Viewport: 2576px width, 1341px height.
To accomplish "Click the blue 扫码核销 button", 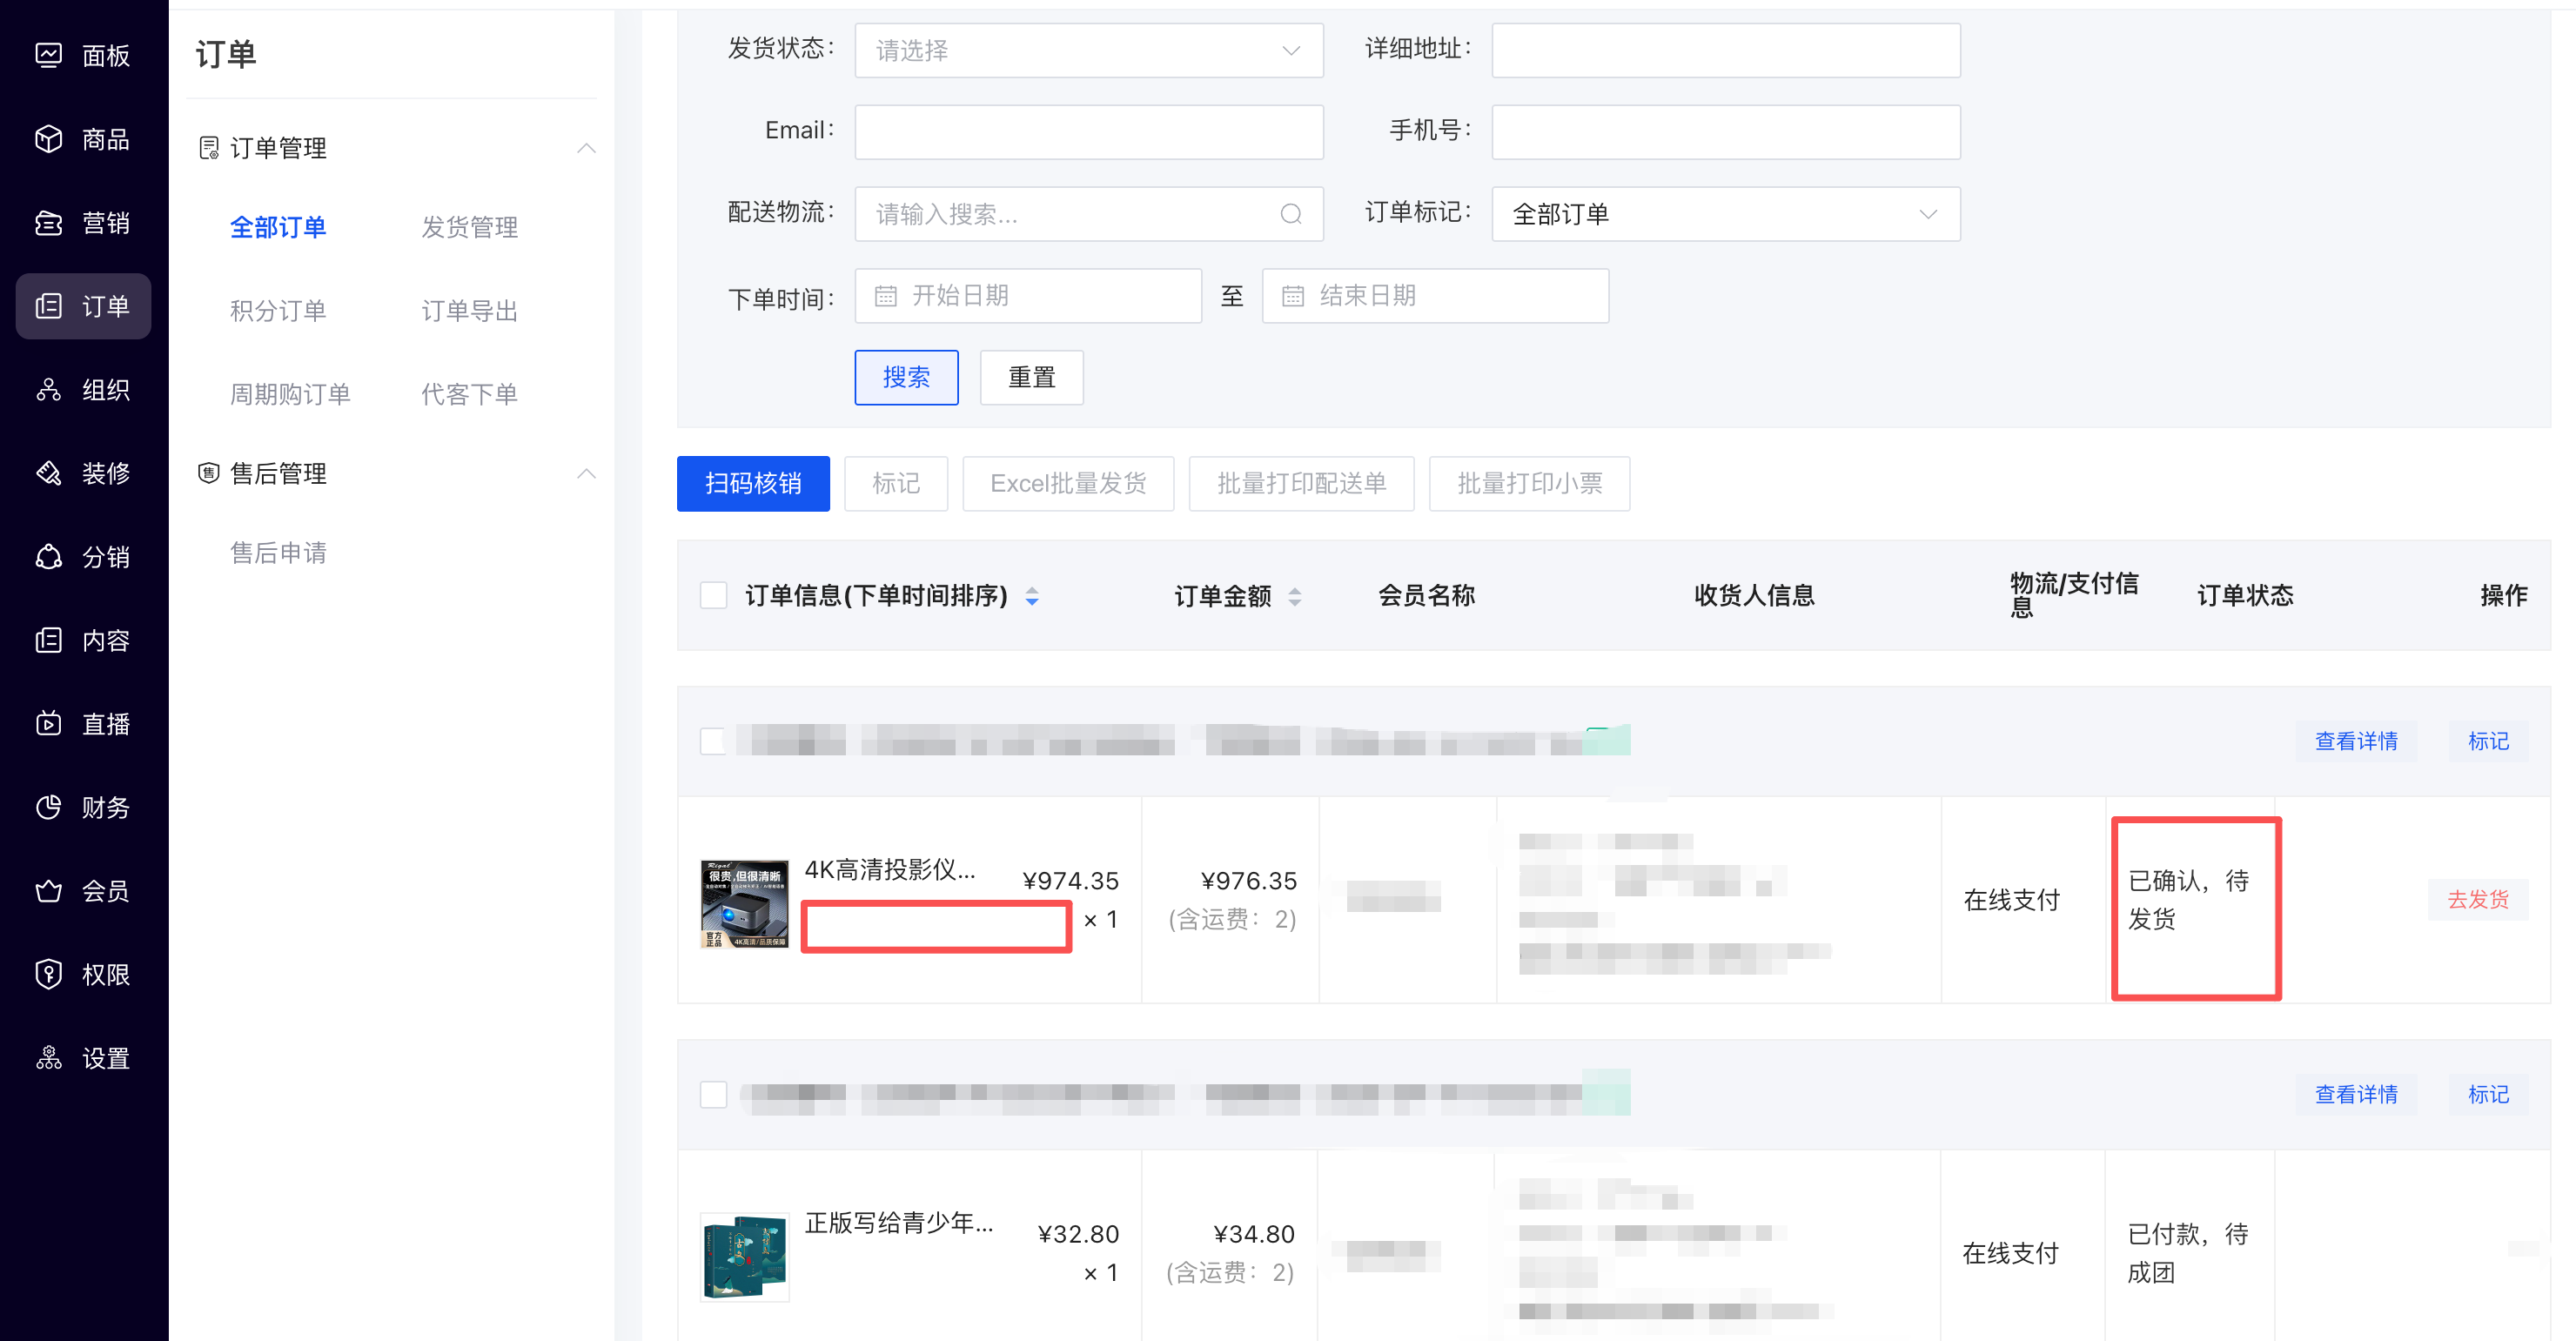I will point(753,484).
